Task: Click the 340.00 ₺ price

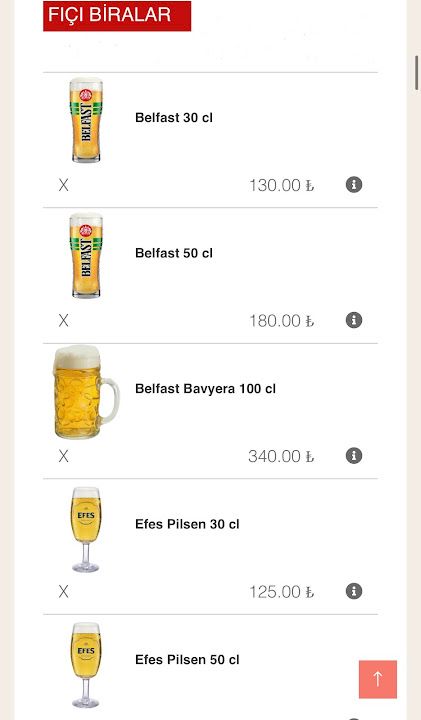Action: point(281,456)
